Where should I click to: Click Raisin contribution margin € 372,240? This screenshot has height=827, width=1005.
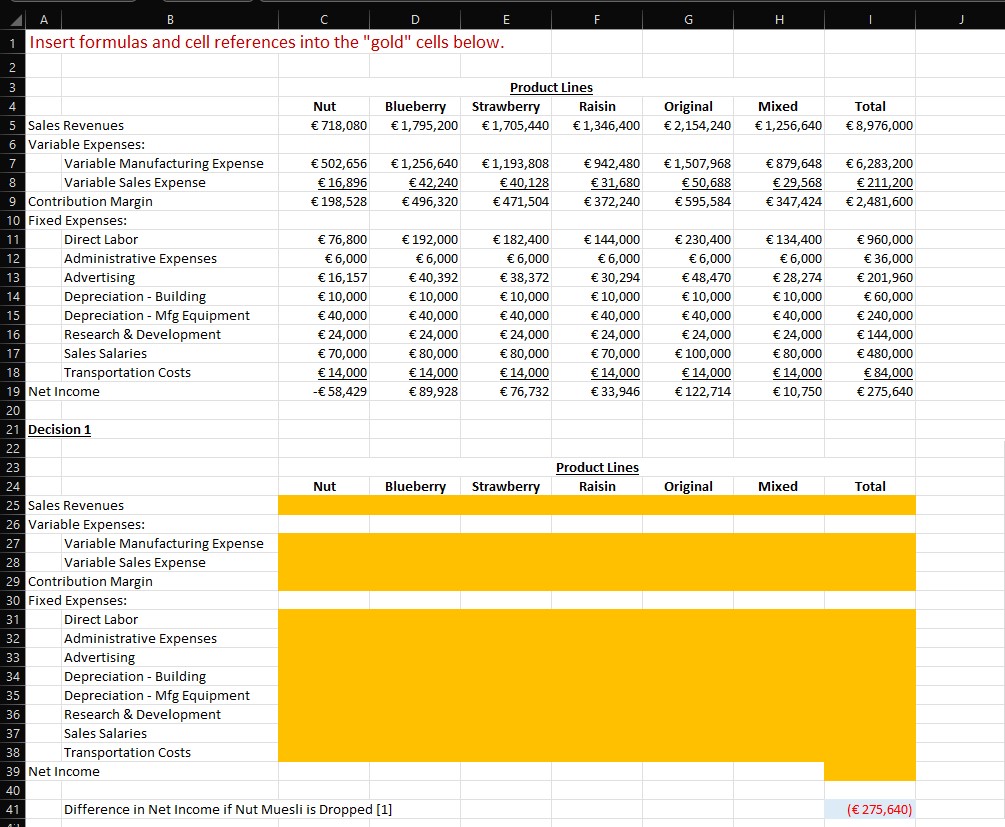tap(611, 201)
